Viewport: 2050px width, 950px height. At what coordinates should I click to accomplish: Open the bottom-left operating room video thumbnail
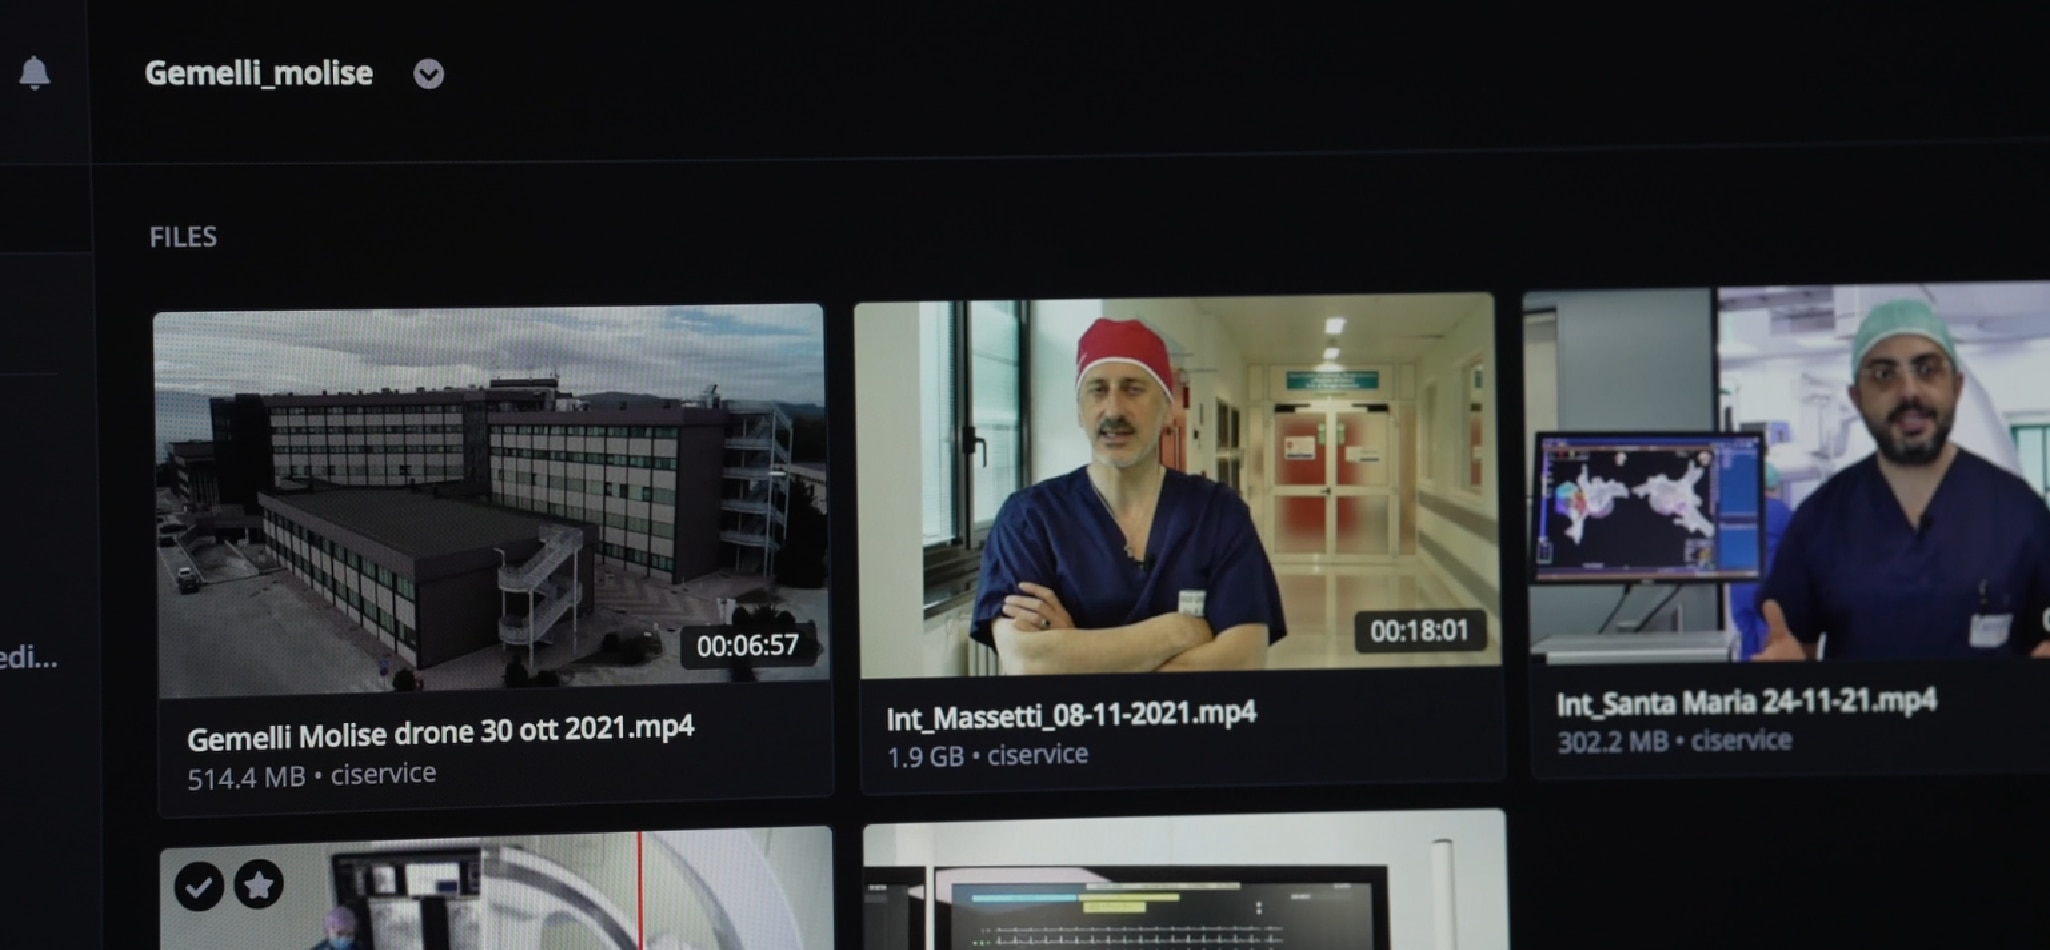(496, 888)
